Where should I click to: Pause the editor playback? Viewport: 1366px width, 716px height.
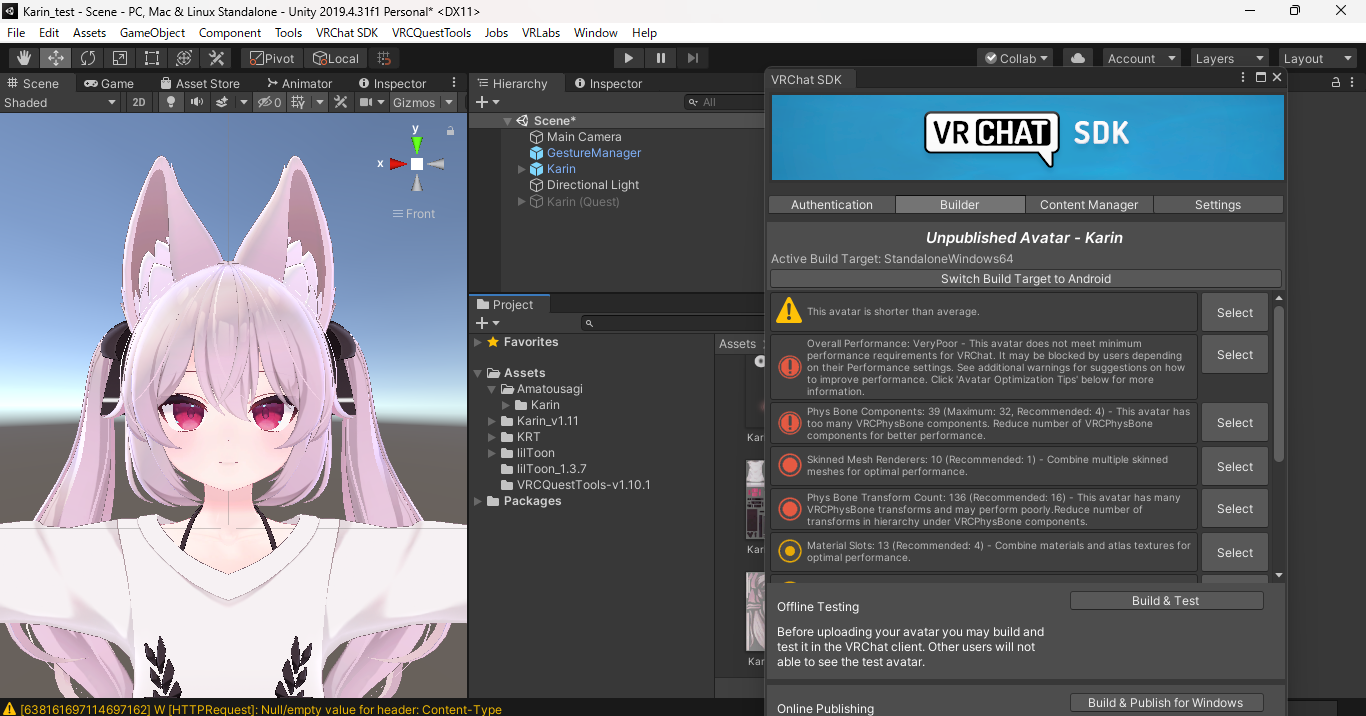pos(660,58)
